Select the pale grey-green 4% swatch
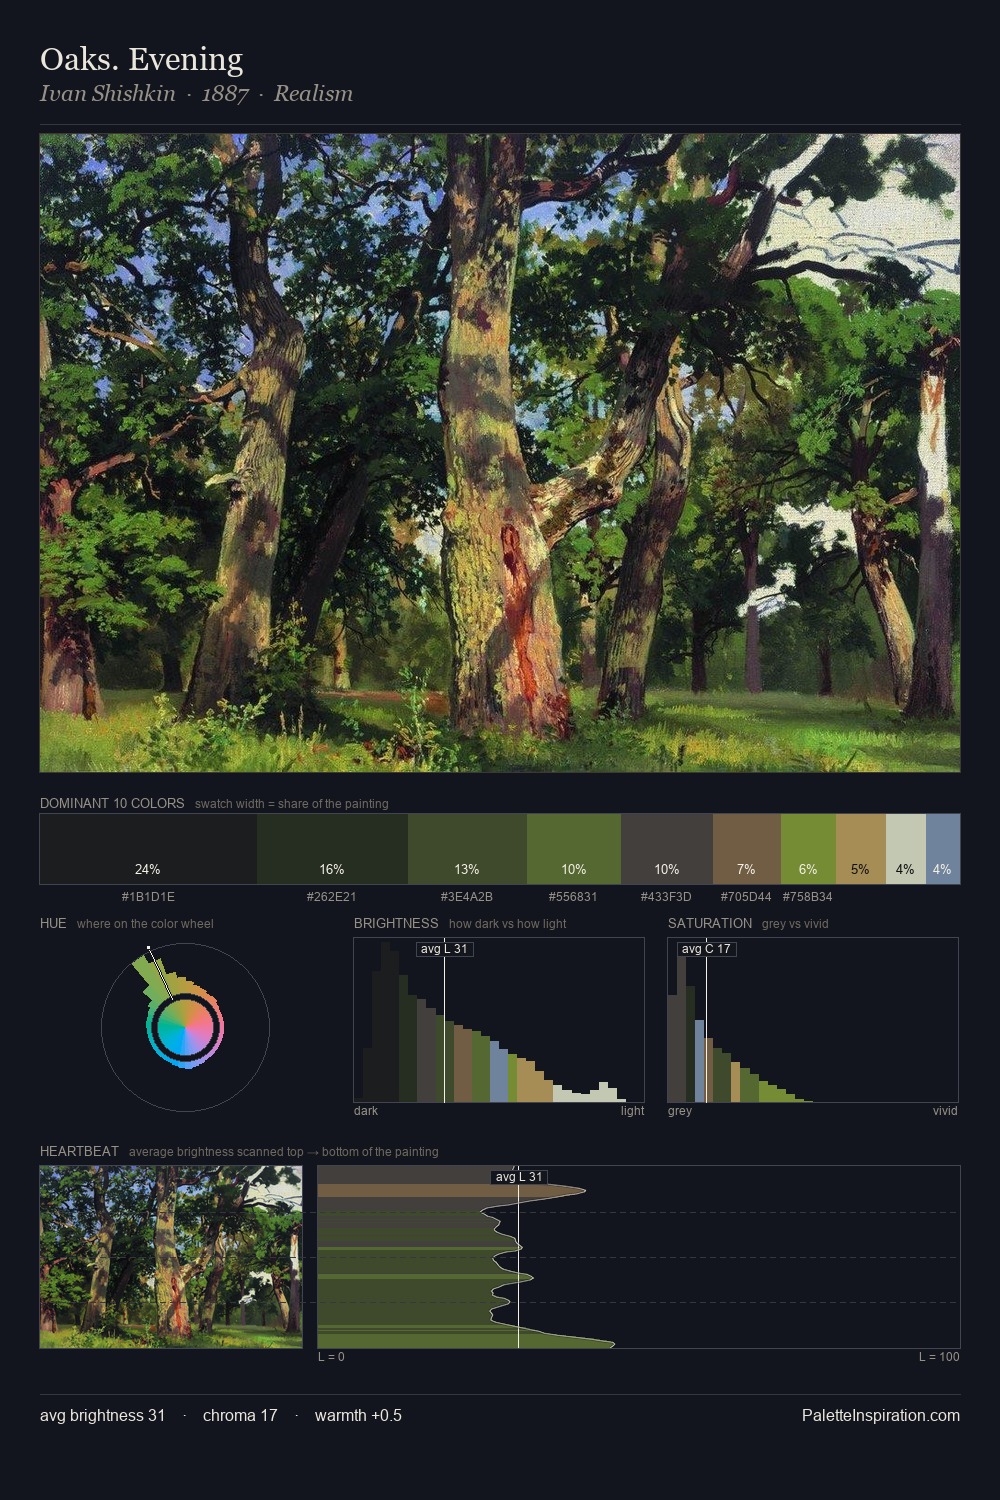 pyautogui.click(x=906, y=849)
